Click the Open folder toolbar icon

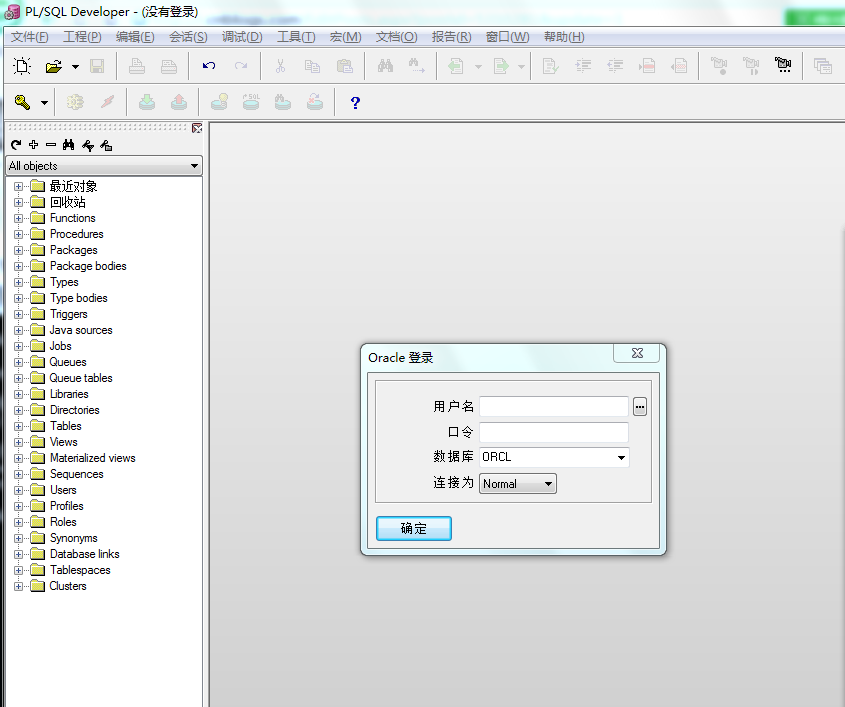click(x=53, y=66)
